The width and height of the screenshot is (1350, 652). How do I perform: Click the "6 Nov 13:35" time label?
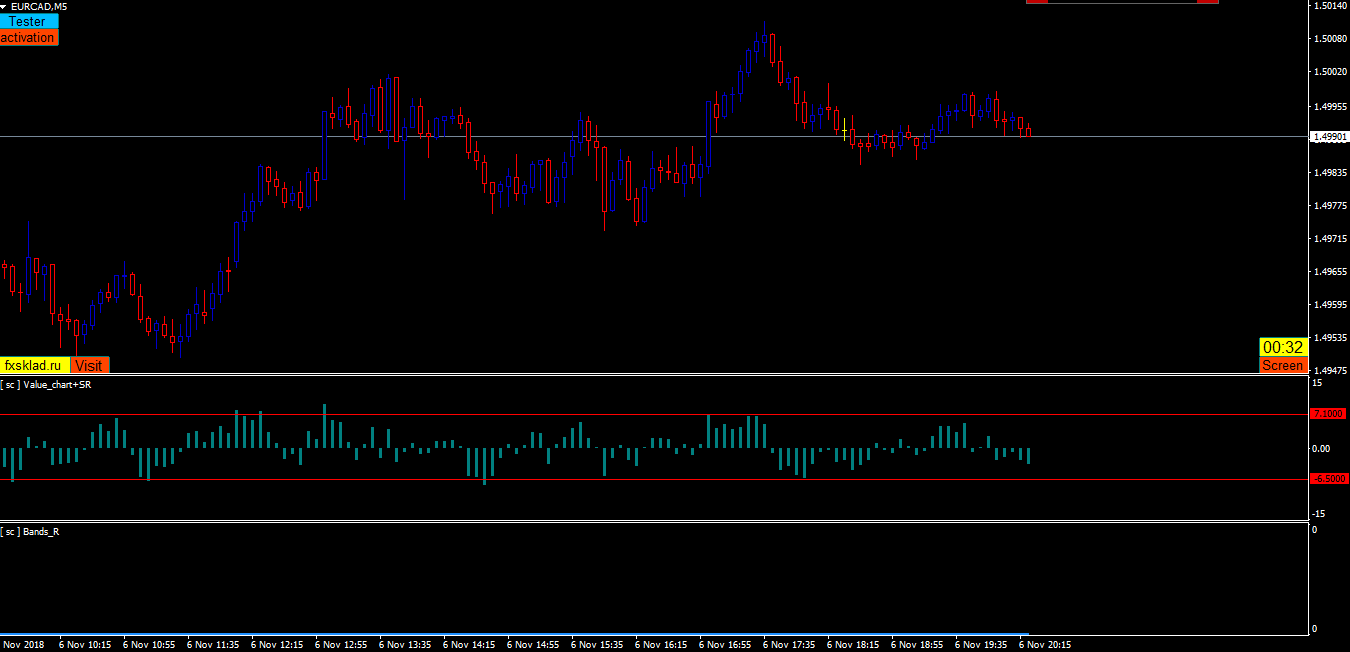(x=405, y=645)
